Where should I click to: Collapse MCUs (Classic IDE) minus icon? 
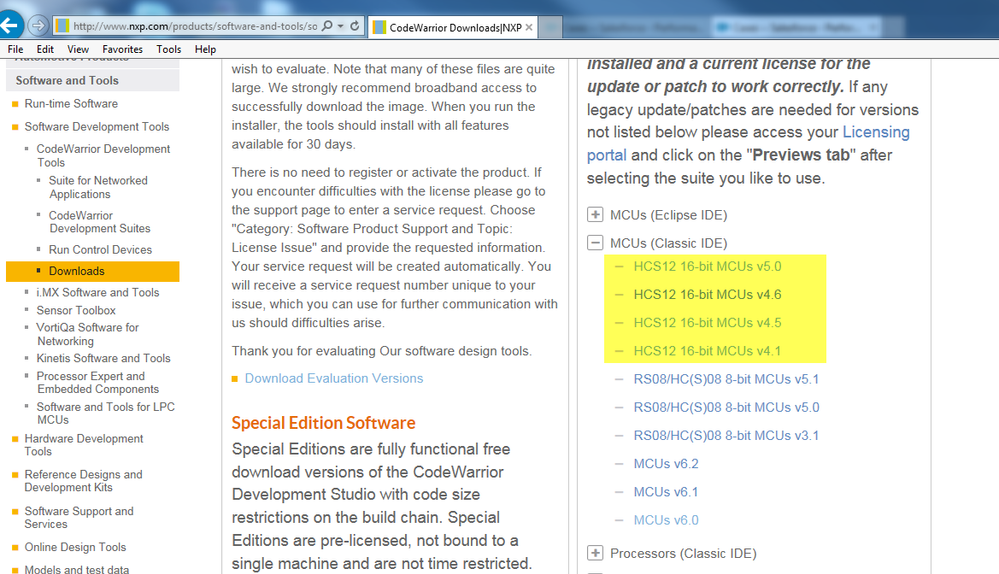click(x=595, y=243)
